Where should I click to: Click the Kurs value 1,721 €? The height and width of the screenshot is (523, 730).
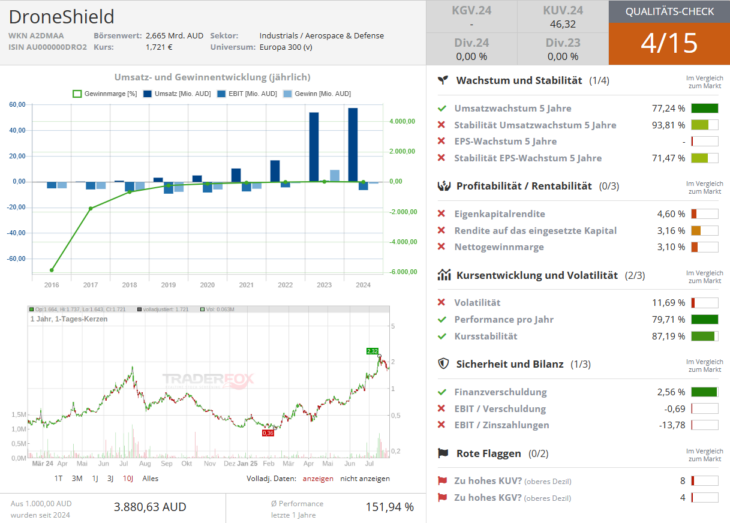159,47
